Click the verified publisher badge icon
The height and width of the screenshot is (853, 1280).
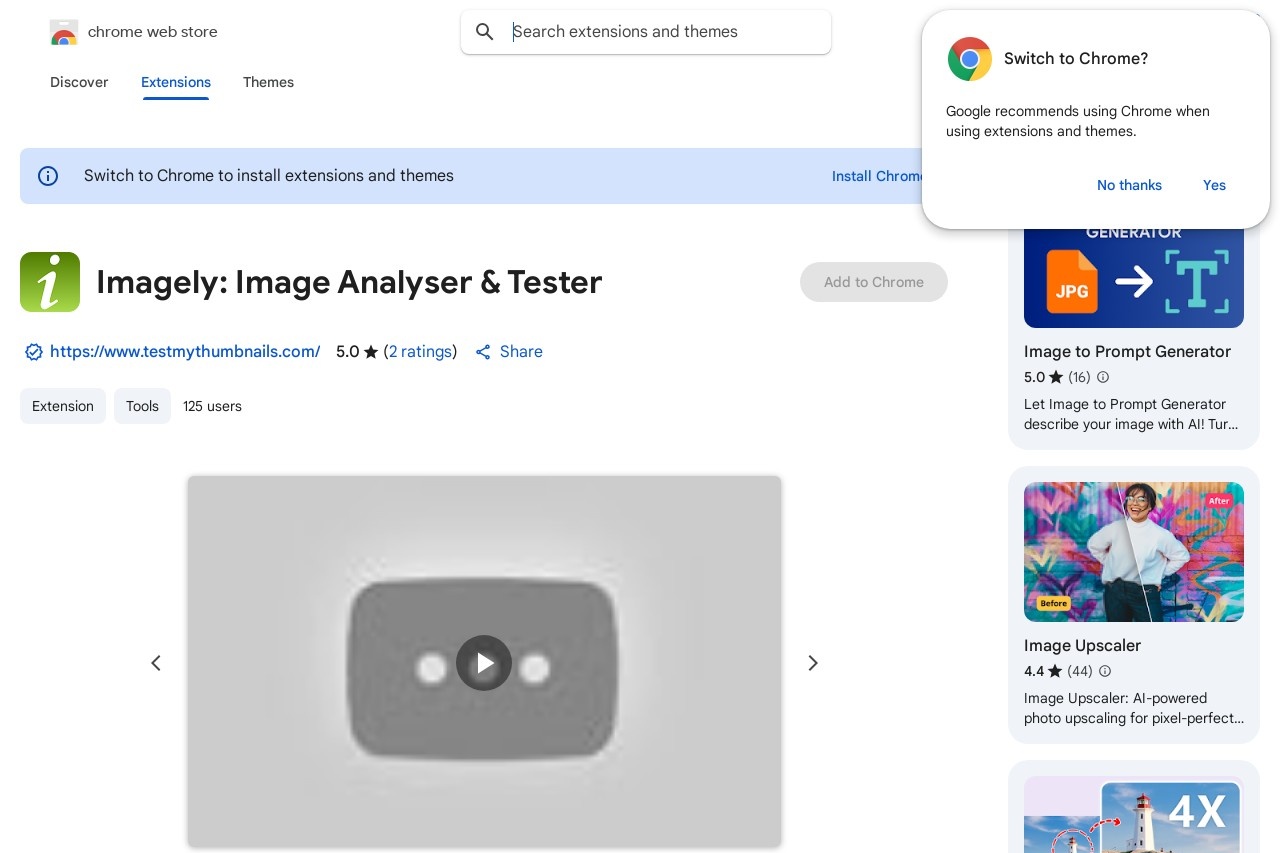(34, 352)
